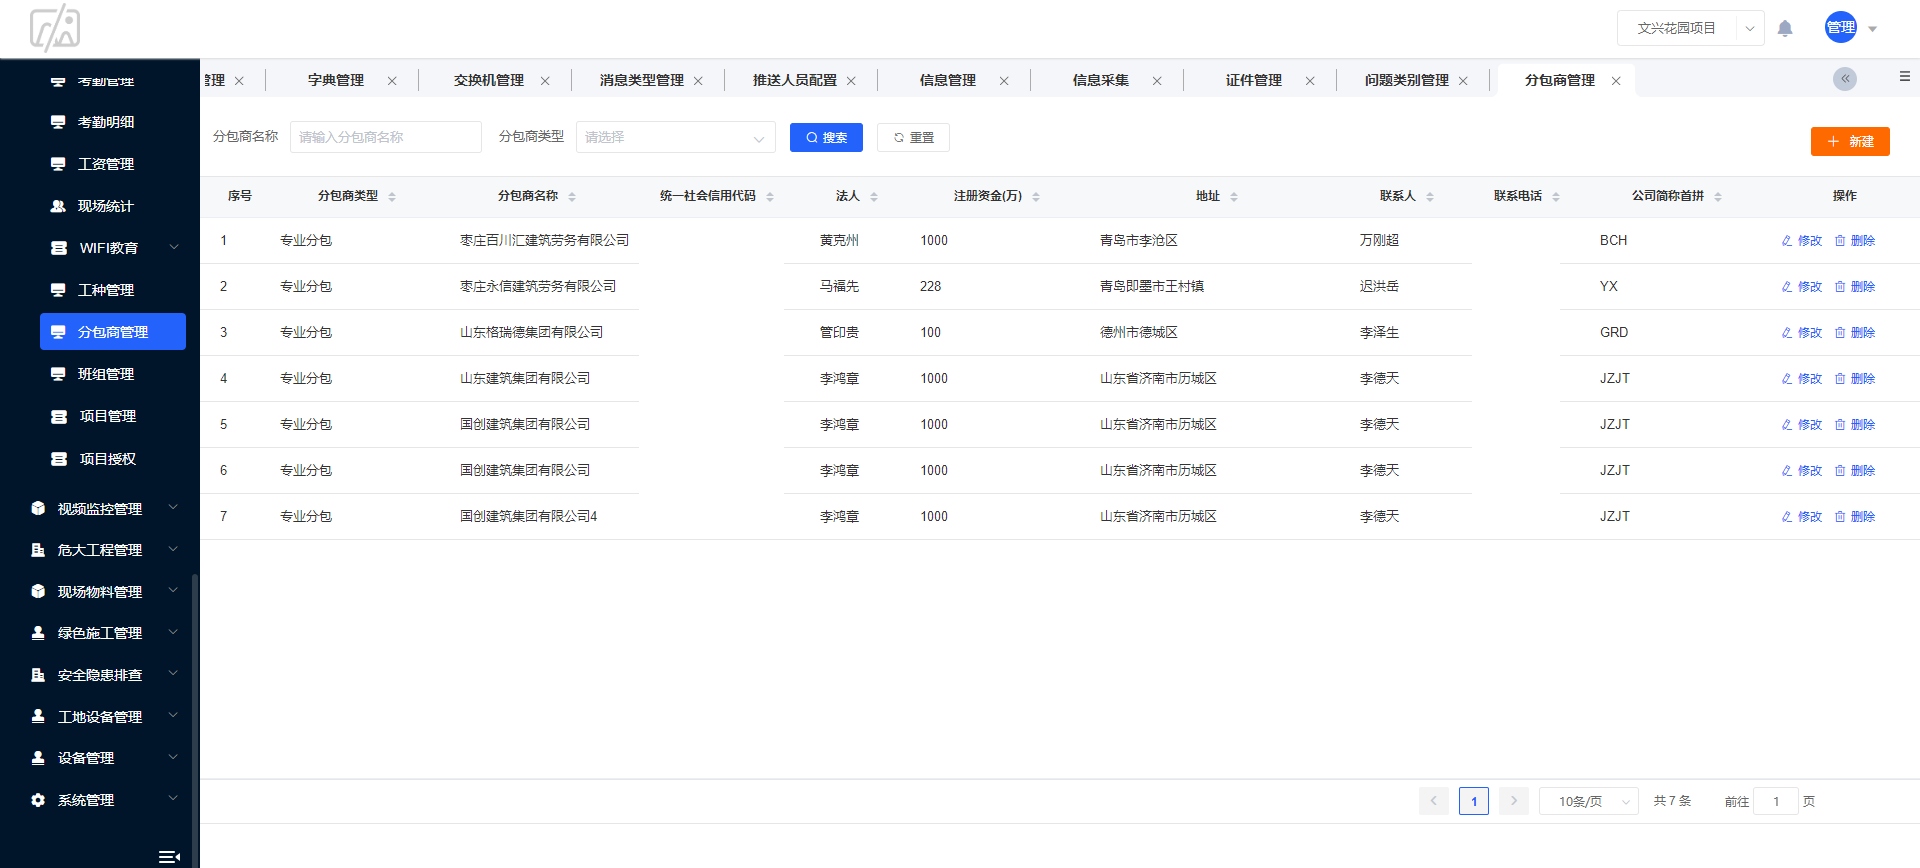Click the next page arrow
This screenshot has height=868, width=1920.
click(x=1514, y=801)
